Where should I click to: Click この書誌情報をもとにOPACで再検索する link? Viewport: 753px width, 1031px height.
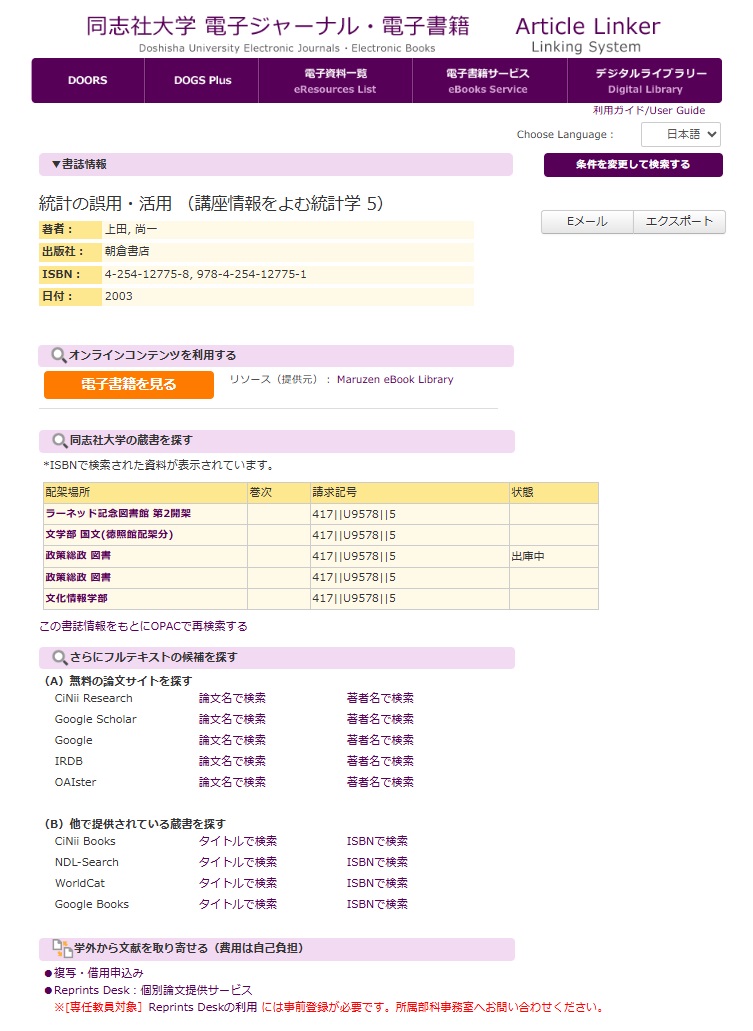pos(143,626)
